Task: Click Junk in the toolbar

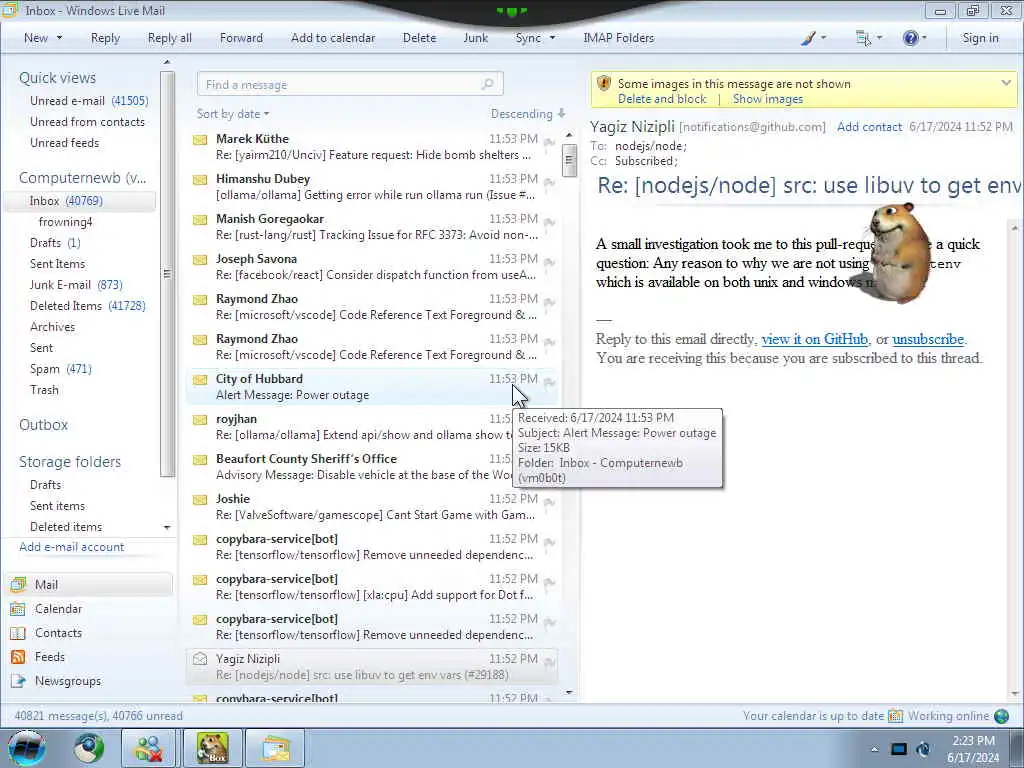Action: [x=475, y=38]
